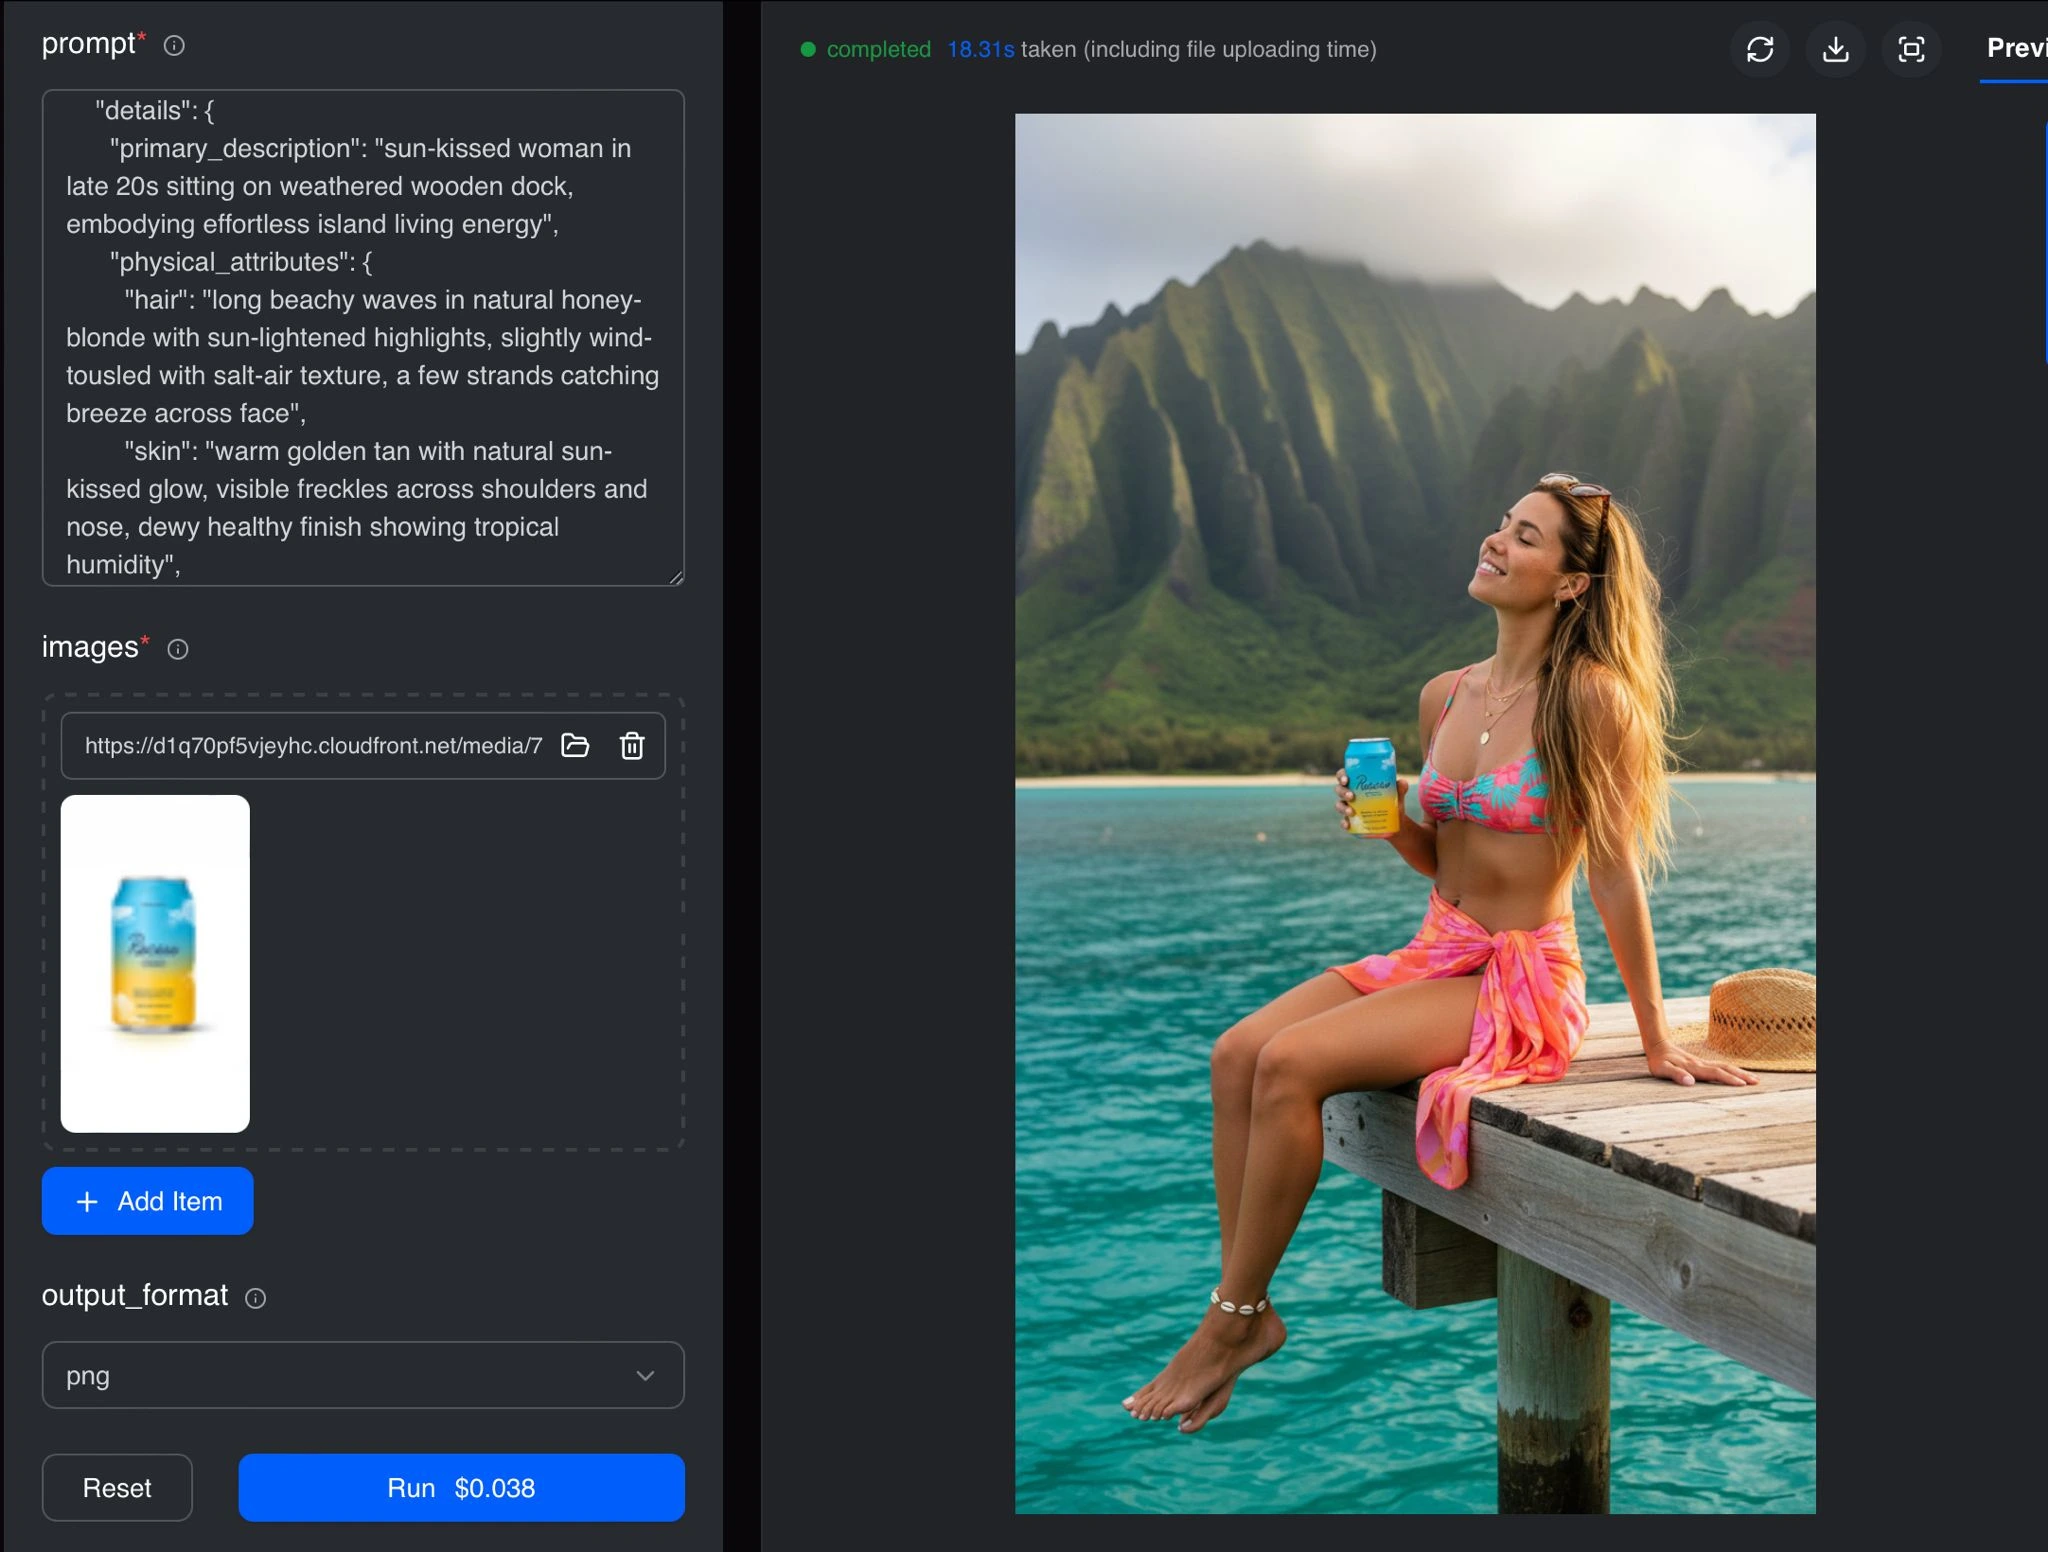Click the dropdown chevron arrow
The image size is (2048, 1552).
coord(646,1375)
